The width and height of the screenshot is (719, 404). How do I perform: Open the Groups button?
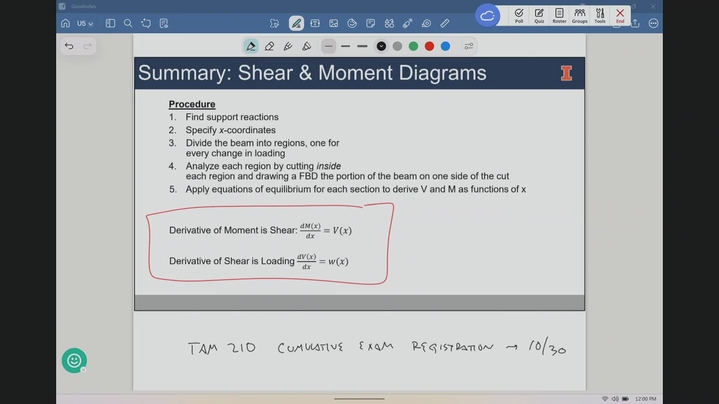579,15
